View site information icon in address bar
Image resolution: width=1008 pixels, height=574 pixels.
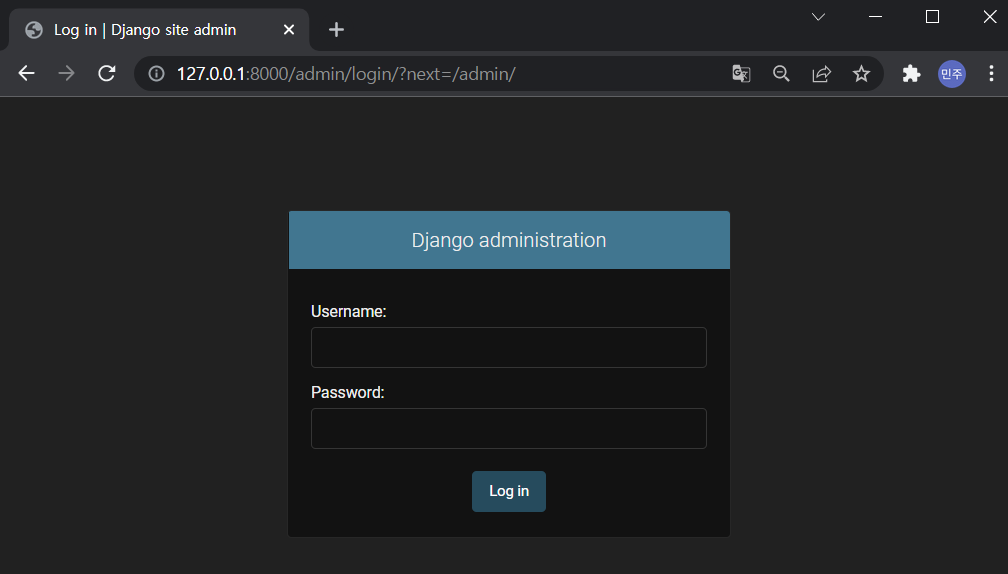coord(156,74)
